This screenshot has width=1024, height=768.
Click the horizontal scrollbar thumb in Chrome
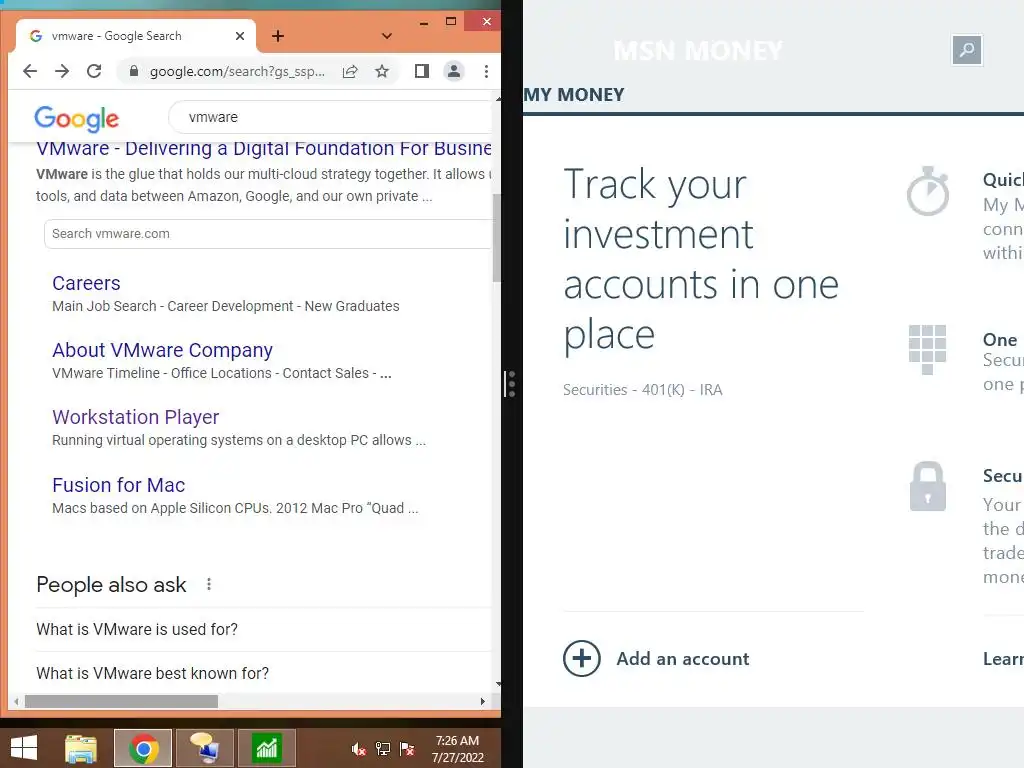(121, 701)
